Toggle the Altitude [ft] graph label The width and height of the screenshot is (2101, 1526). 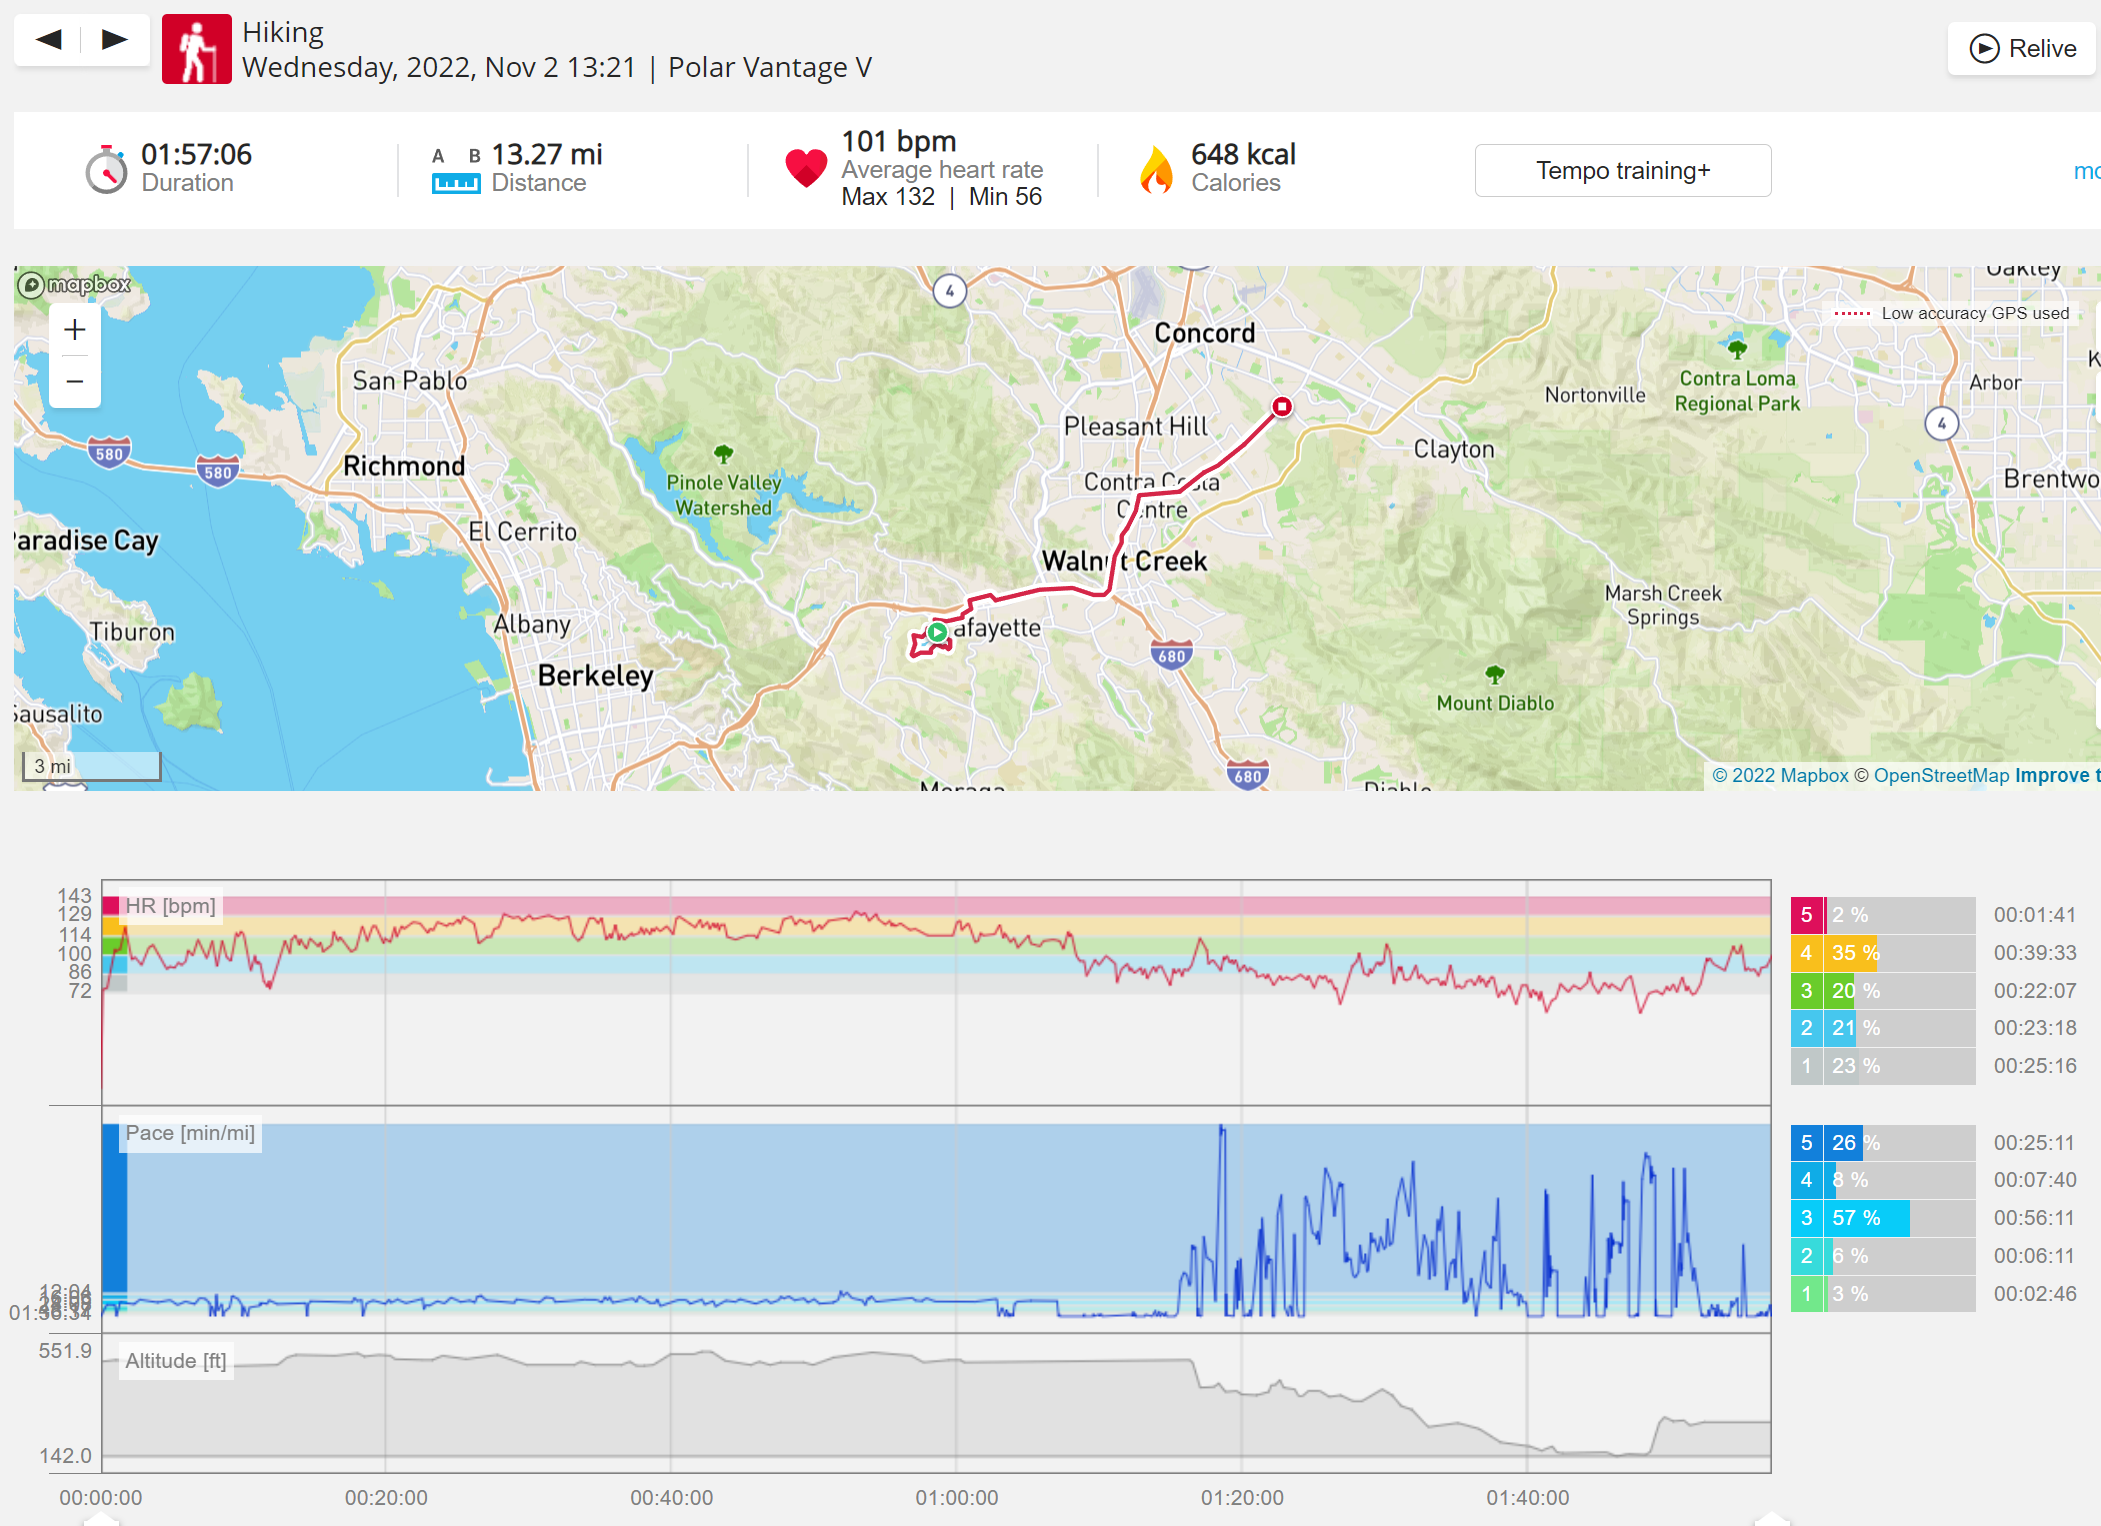[176, 1361]
